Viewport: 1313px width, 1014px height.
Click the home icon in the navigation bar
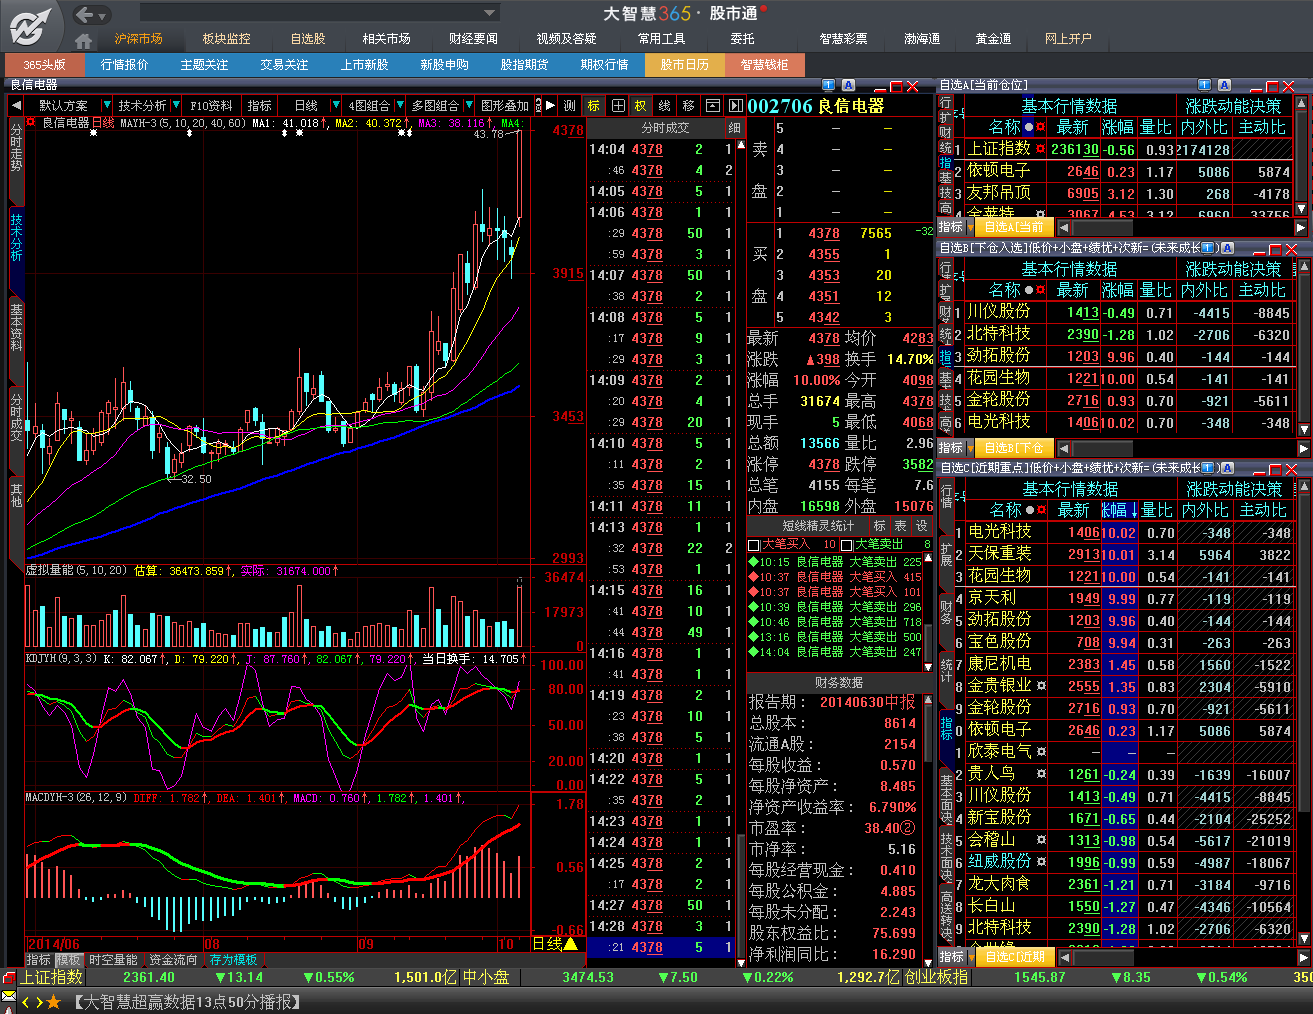(x=83, y=40)
